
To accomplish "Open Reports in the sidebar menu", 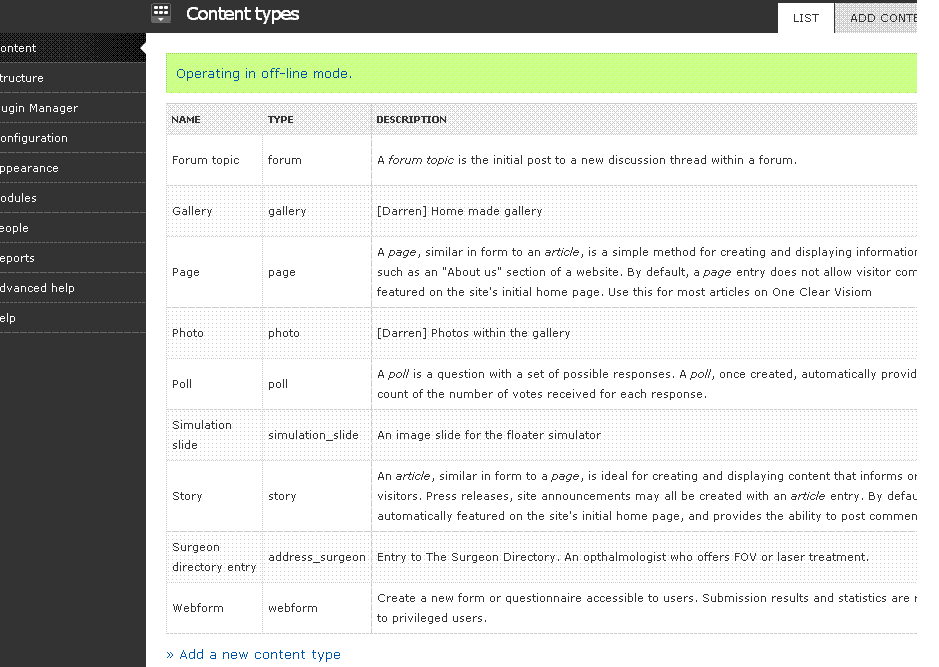I will [18, 258].
